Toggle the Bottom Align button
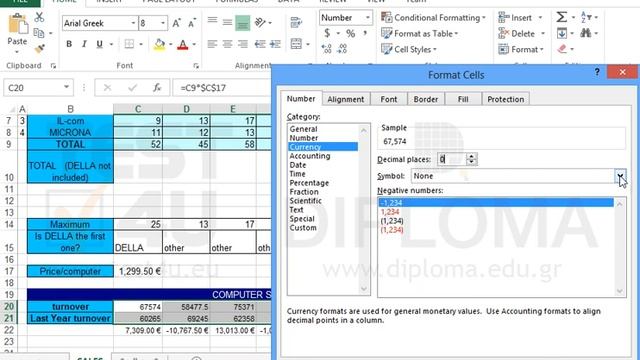Image resolution: width=640 pixels, height=360 pixels. [242, 23]
